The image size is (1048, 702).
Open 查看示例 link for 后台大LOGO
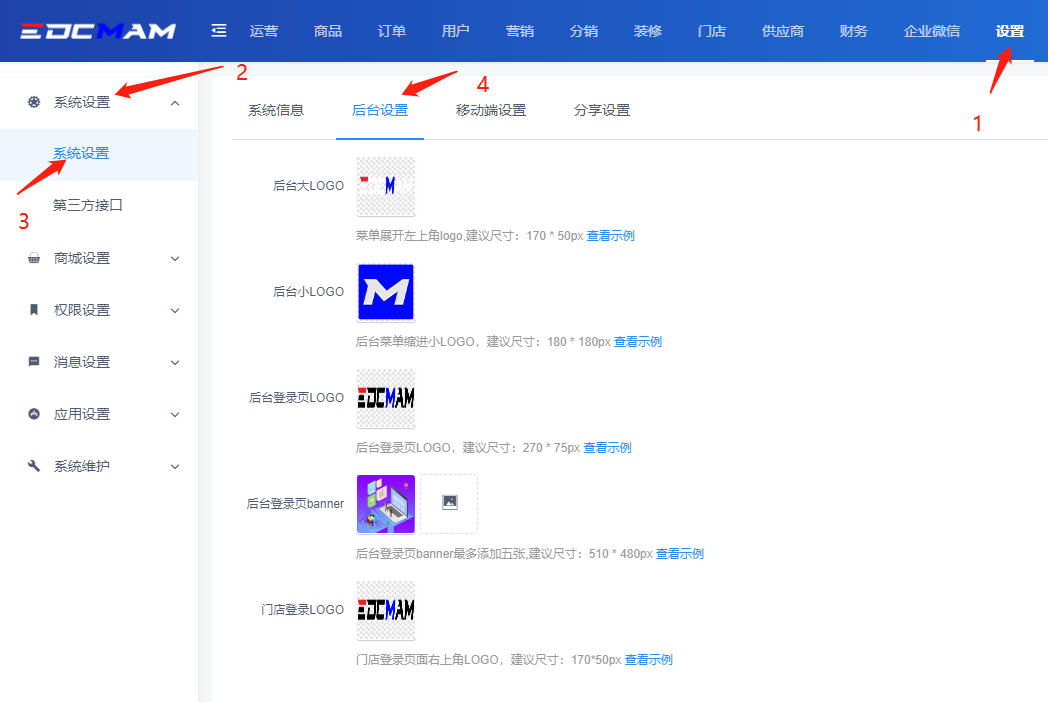610,236
